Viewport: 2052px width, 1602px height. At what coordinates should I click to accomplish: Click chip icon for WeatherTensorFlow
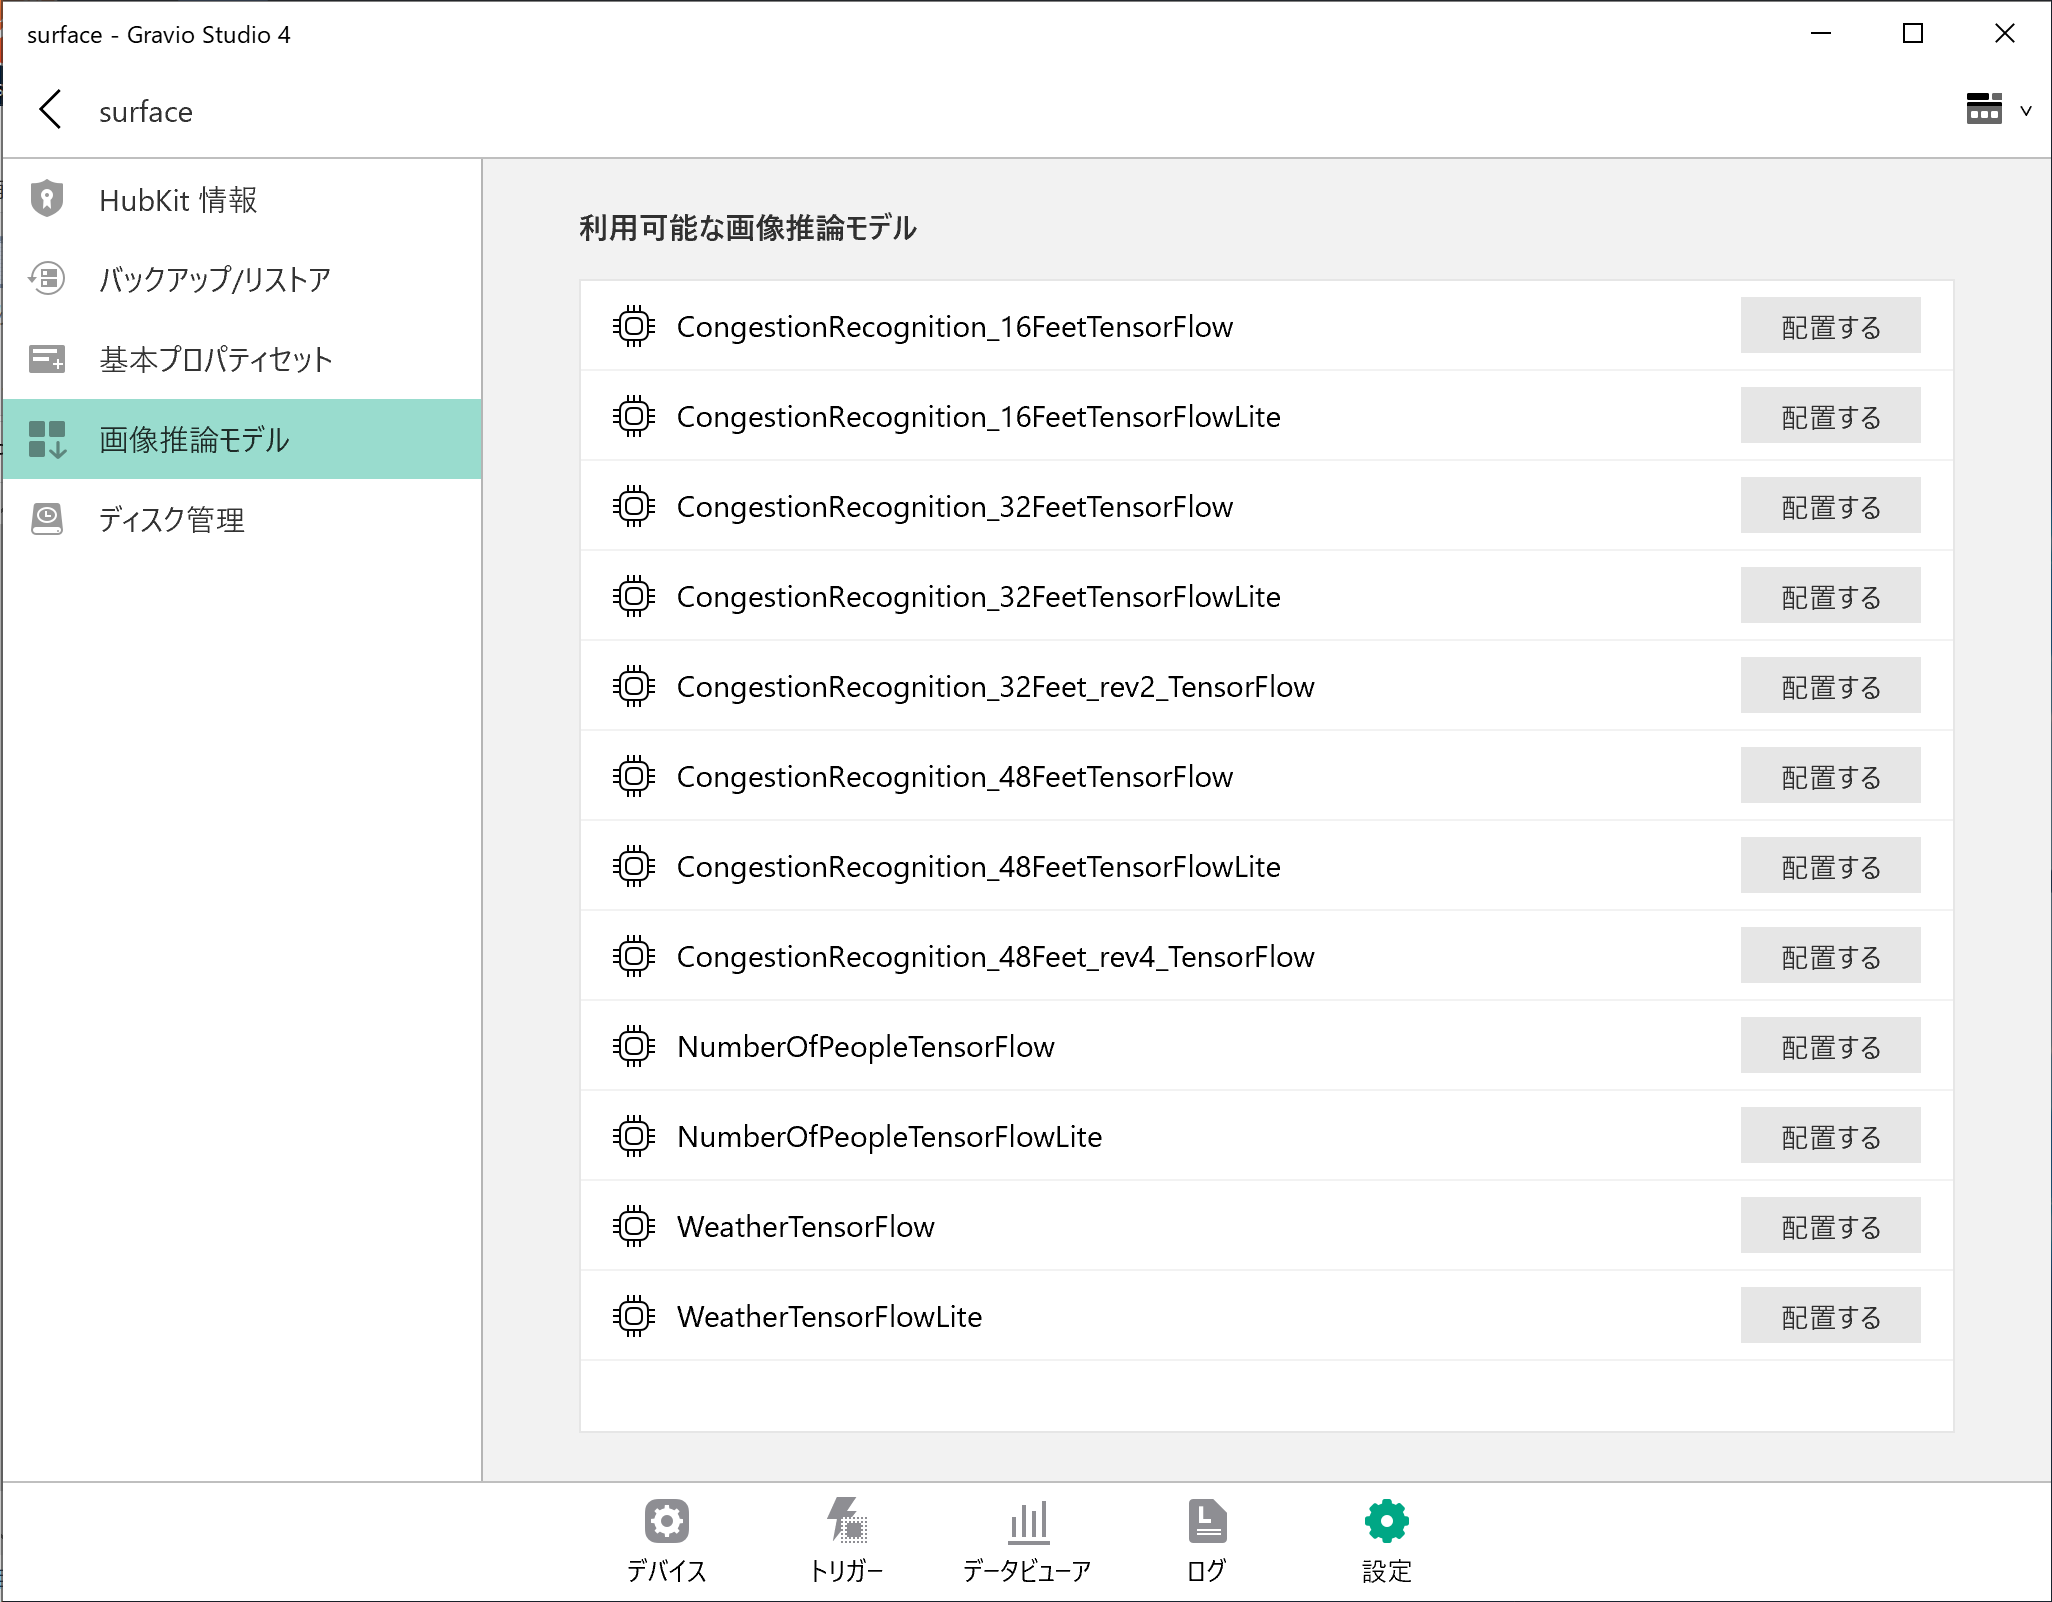(634, 1226)
